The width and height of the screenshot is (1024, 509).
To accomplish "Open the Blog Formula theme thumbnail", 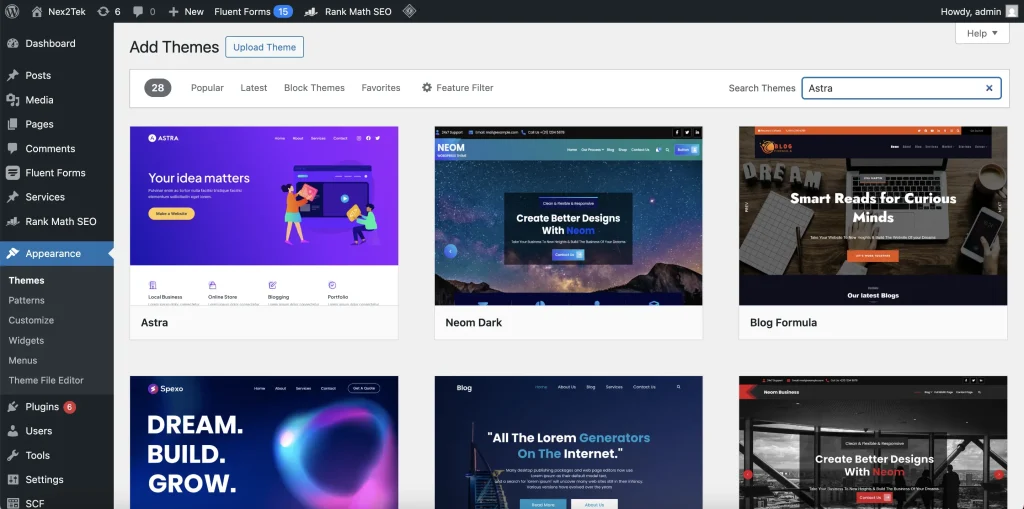I will 873,216.
